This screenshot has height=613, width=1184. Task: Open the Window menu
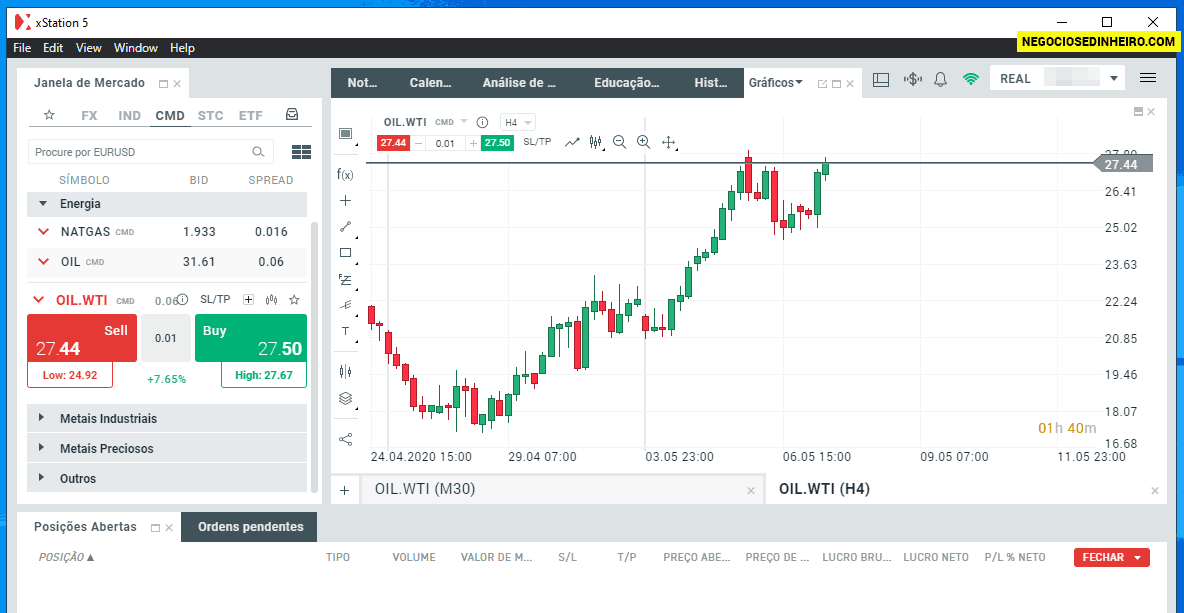click(x=136, y=48)
